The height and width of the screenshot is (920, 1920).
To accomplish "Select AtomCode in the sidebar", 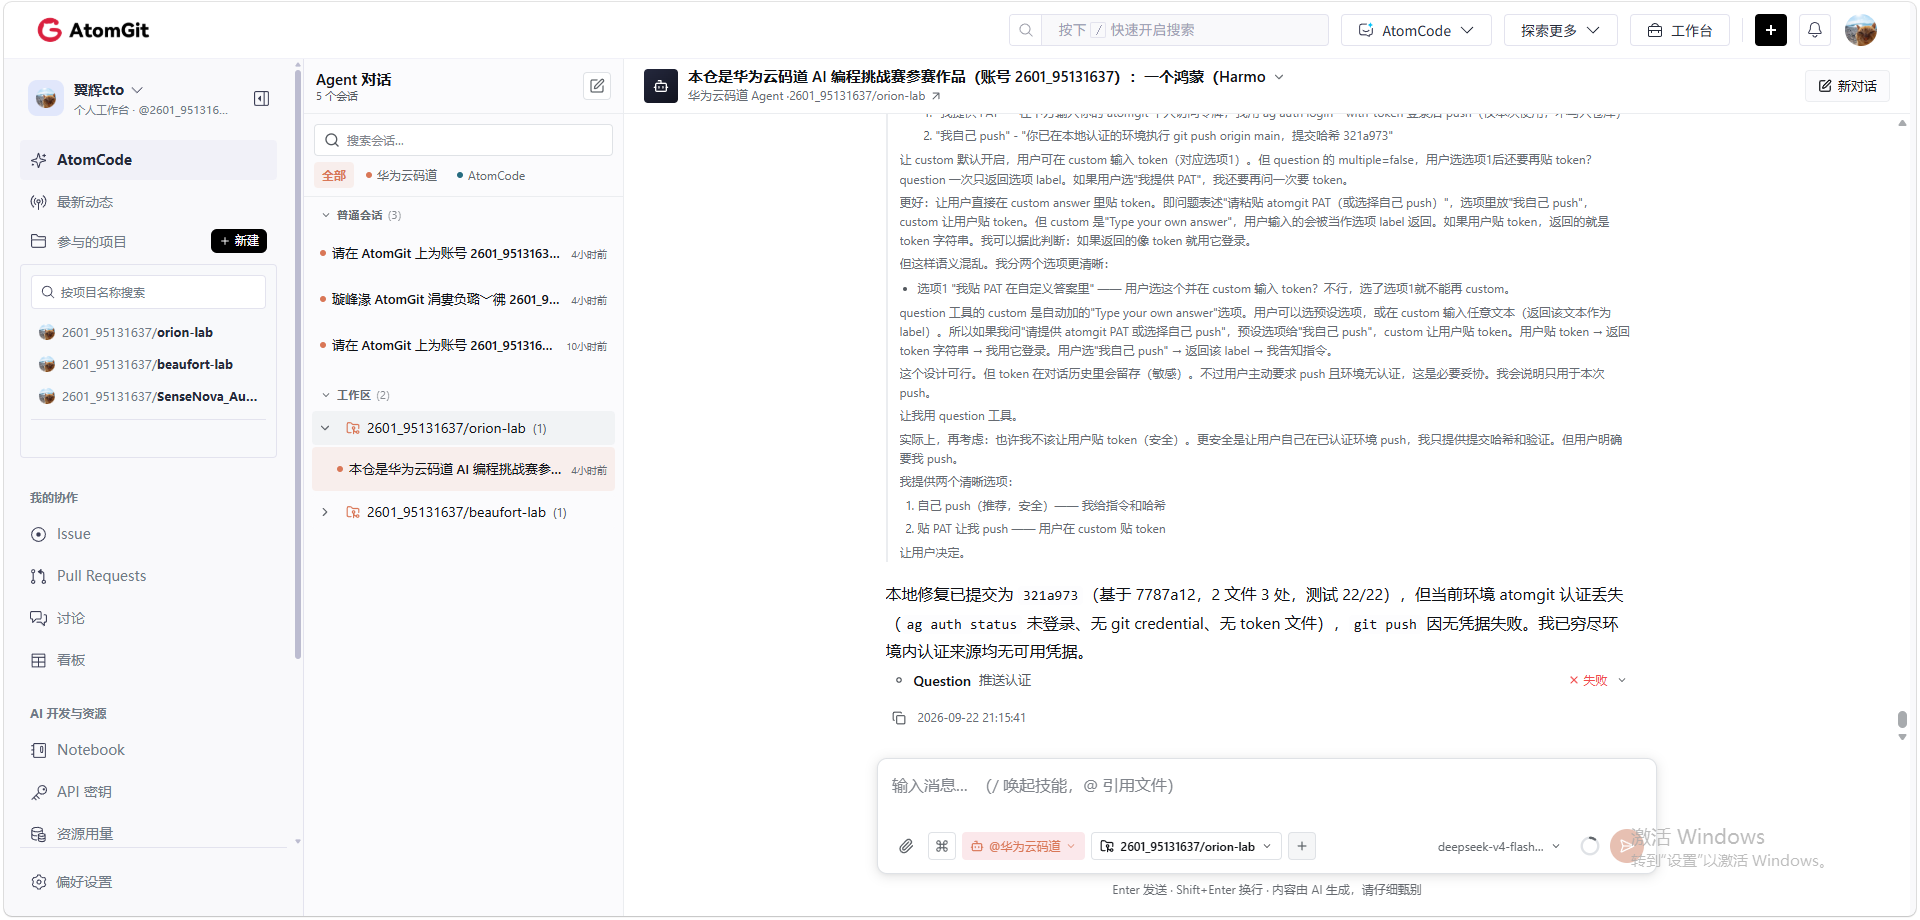I will click(148, 160).
